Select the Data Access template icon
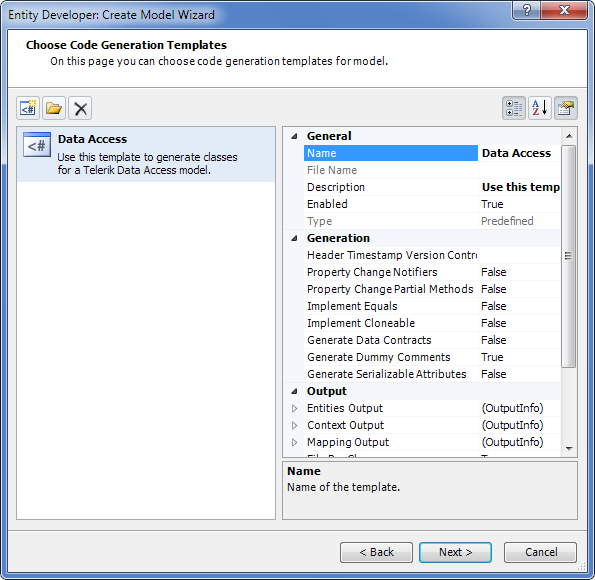Screen dimensions: 595x580 pos(37,145)
